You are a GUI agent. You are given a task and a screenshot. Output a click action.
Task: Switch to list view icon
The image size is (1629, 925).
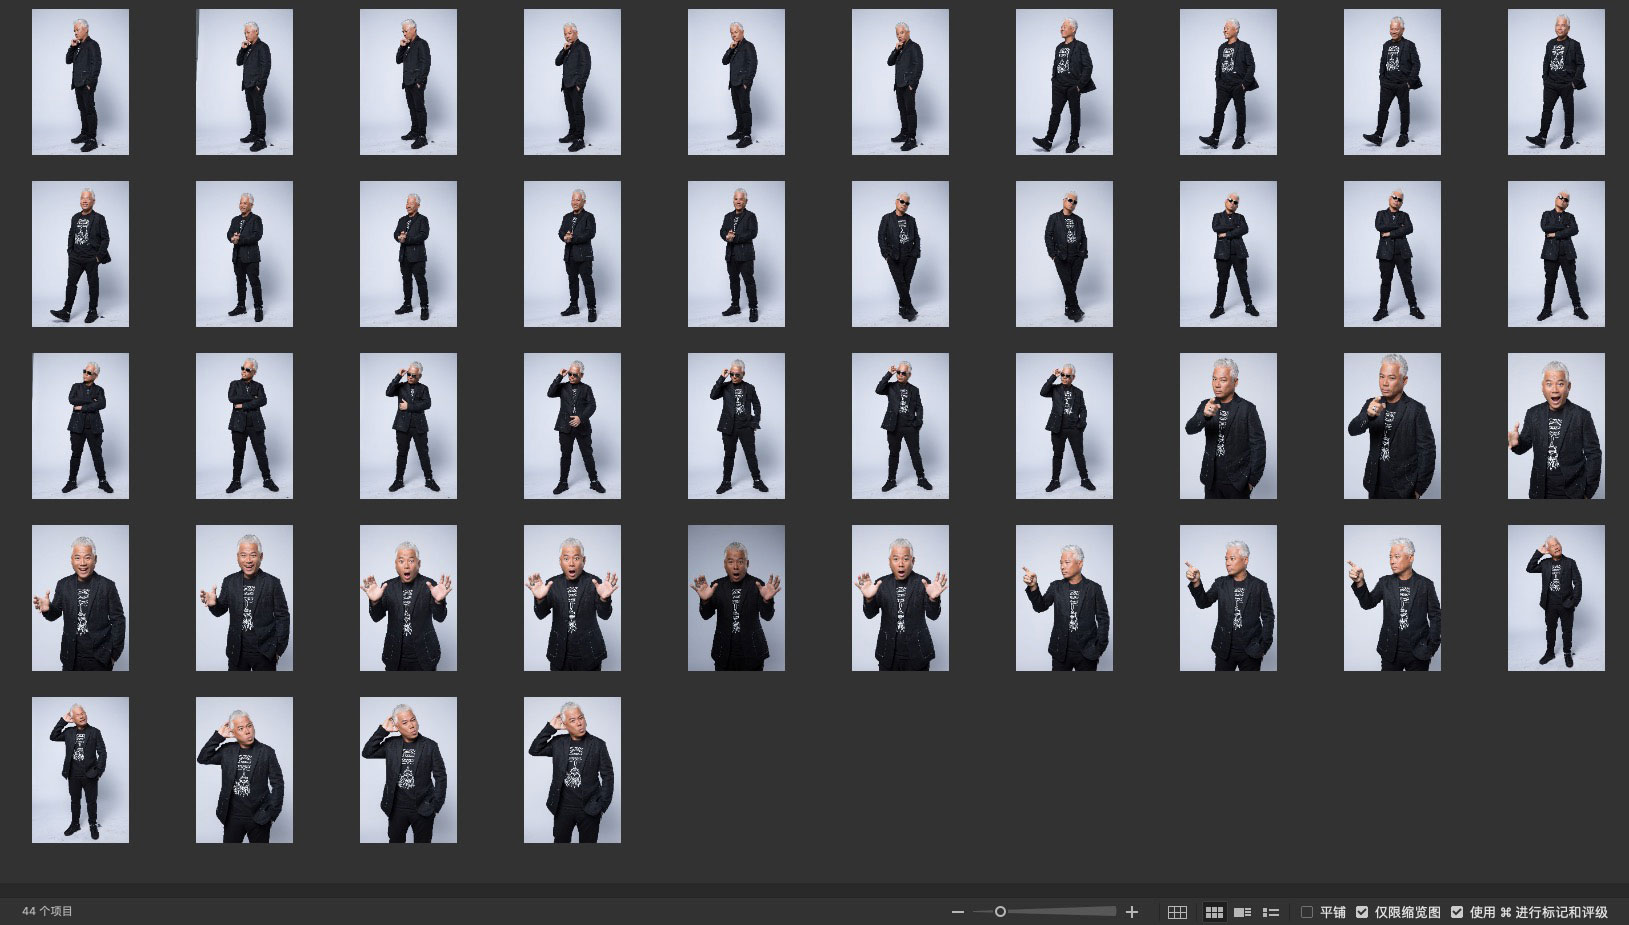(1271, 912)
